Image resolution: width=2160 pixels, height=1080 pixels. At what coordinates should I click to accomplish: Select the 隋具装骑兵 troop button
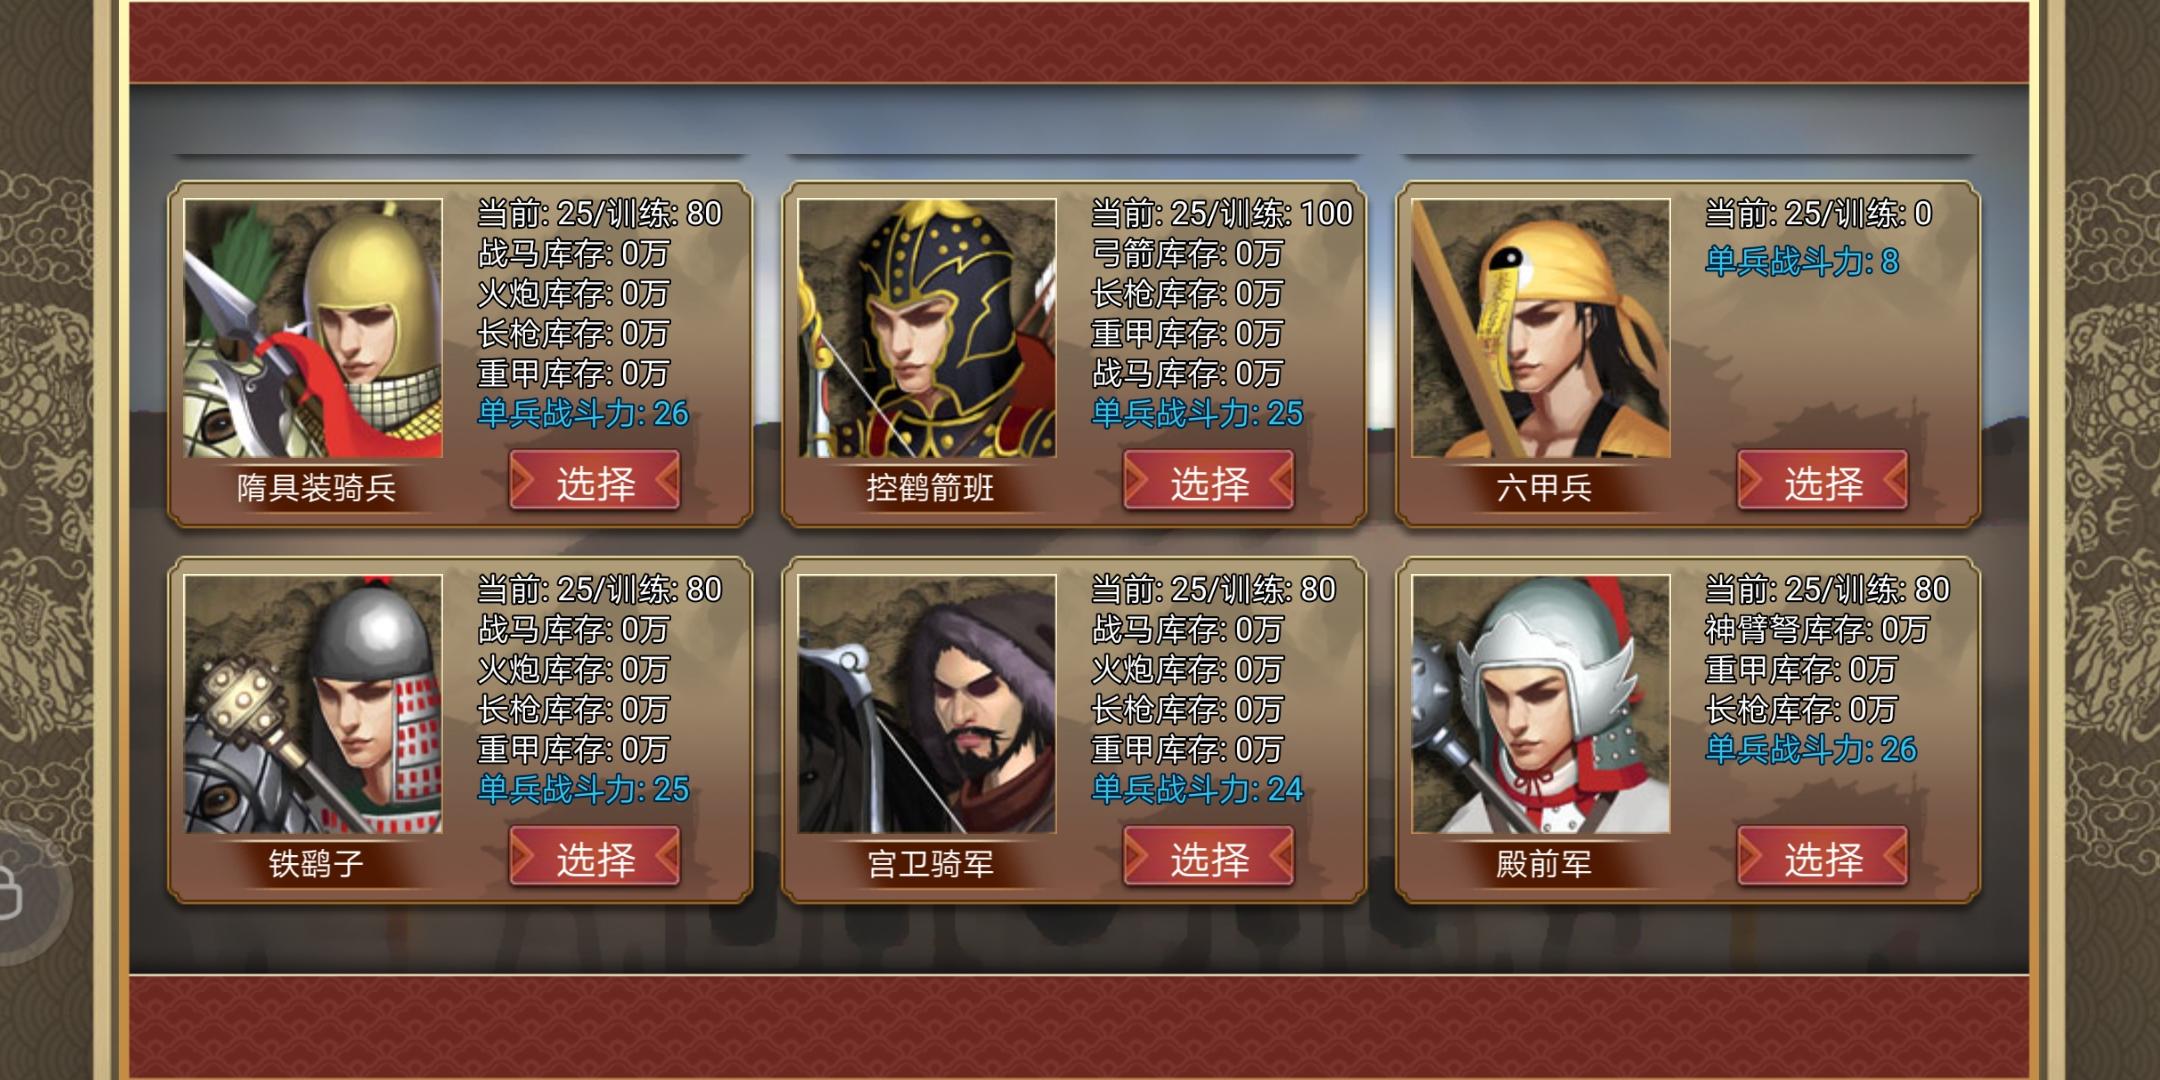point(595,481)
